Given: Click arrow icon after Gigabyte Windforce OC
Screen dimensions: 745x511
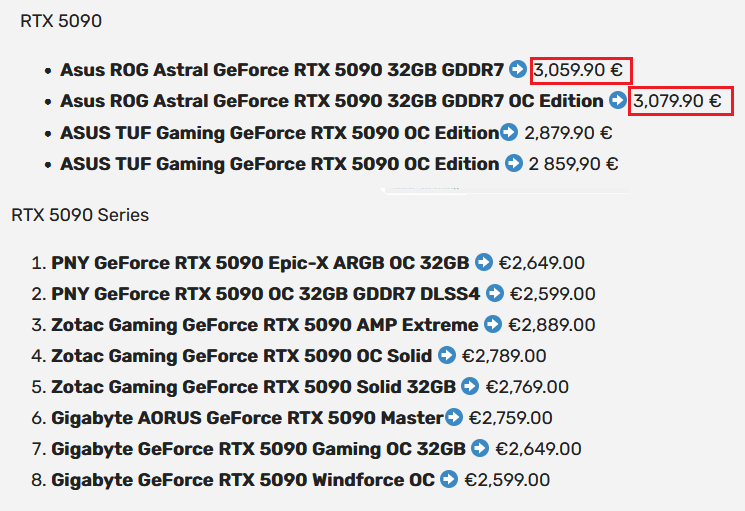Looking at the screenshot, I should (449, 479).
